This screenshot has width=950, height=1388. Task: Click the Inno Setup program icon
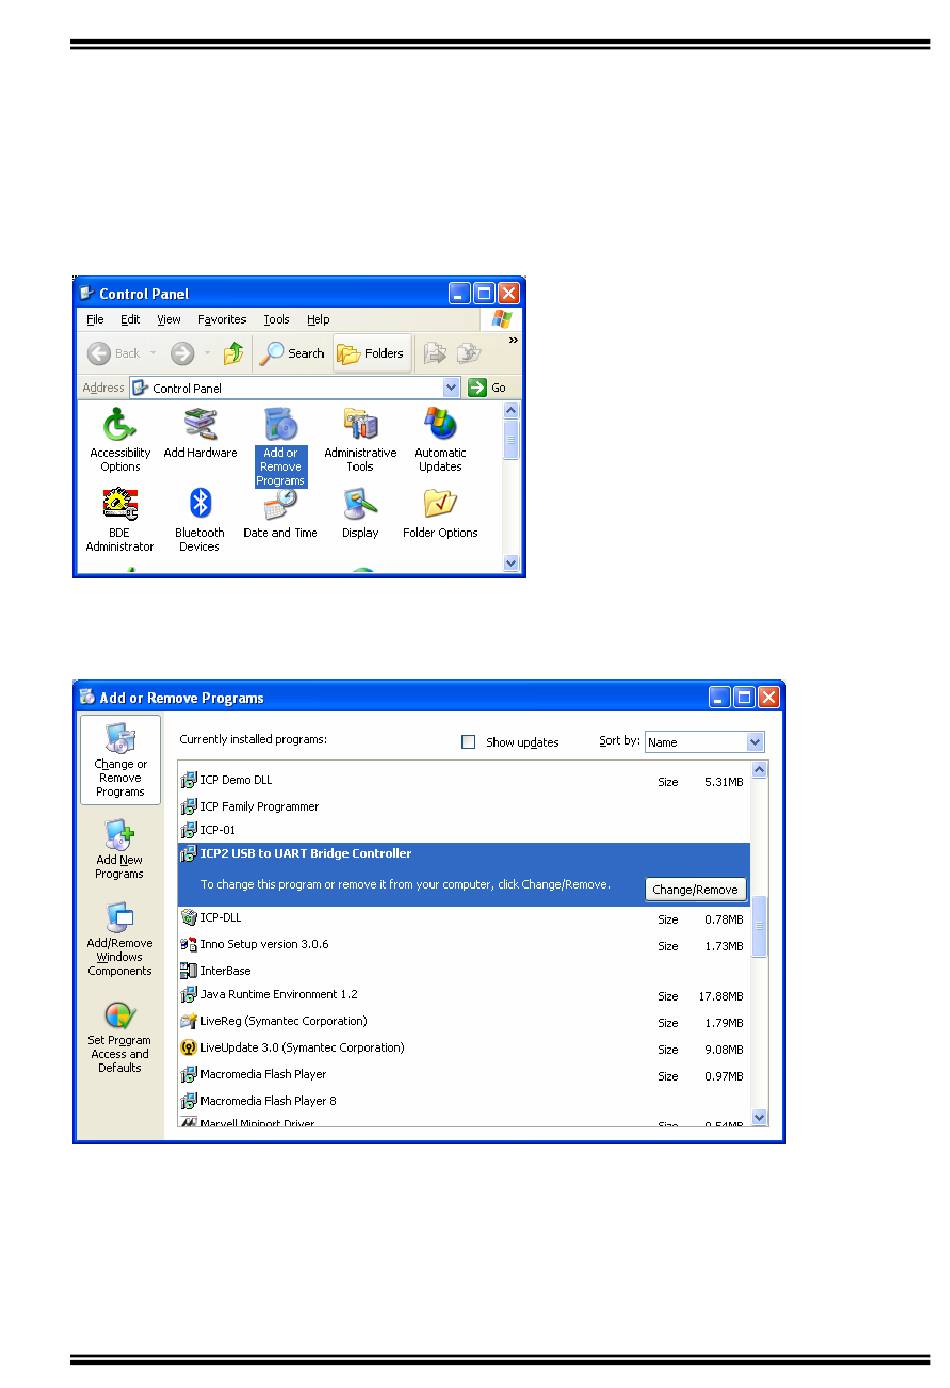(188, 944)
